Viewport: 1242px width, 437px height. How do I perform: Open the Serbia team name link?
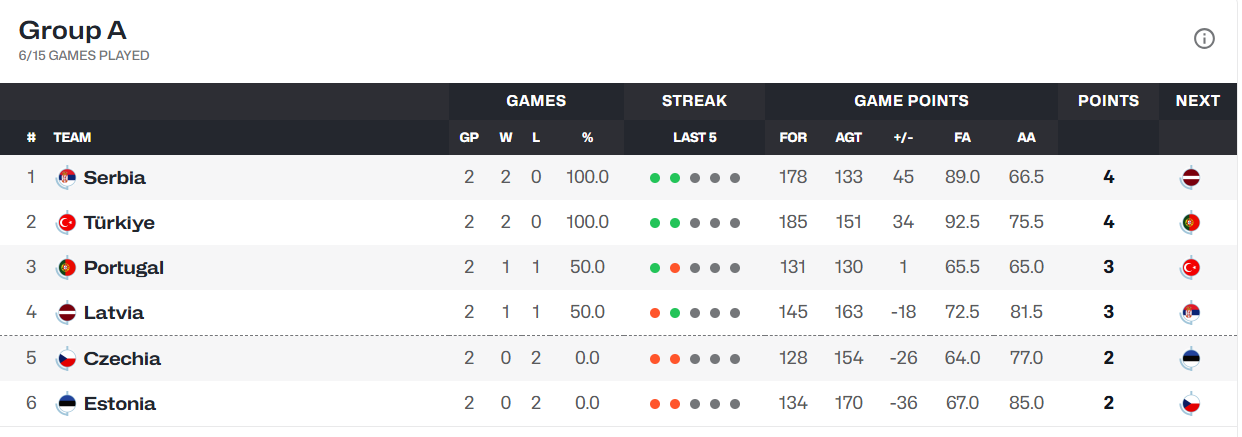pos(115,178)
